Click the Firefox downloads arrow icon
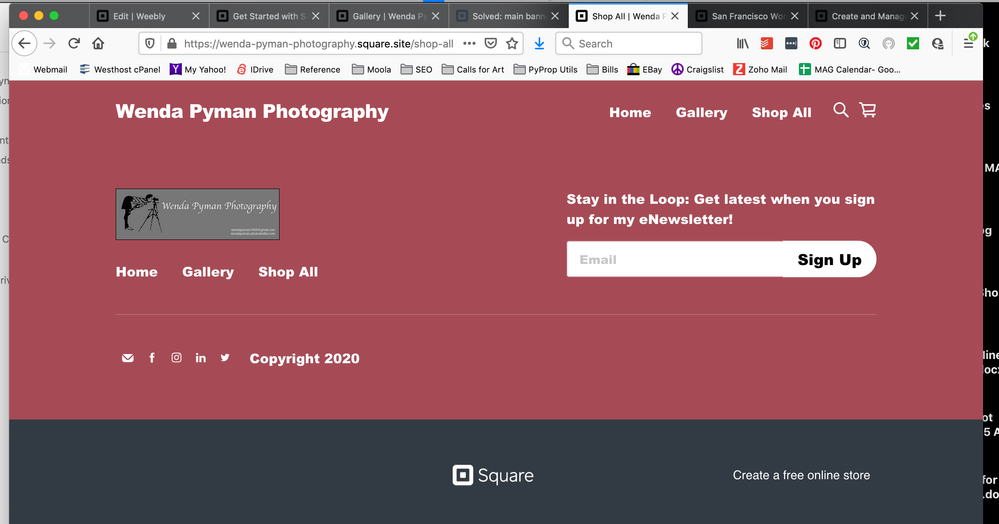This screenshot has width=999, height=524. pyautogui.click(x=539, y=44)
